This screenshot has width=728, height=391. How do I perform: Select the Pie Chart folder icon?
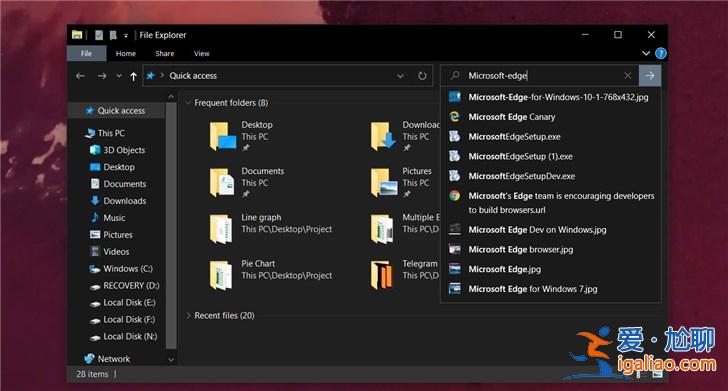[x=221, y=275]
